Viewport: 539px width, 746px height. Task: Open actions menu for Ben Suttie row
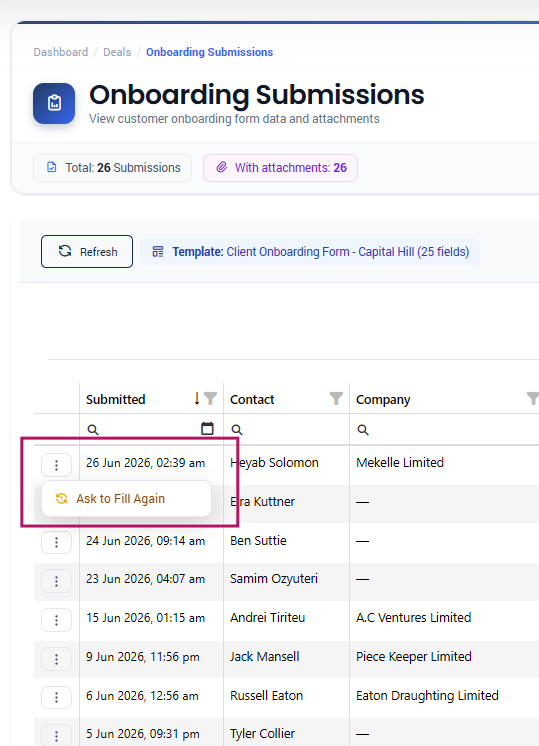[x=56, y=542]
